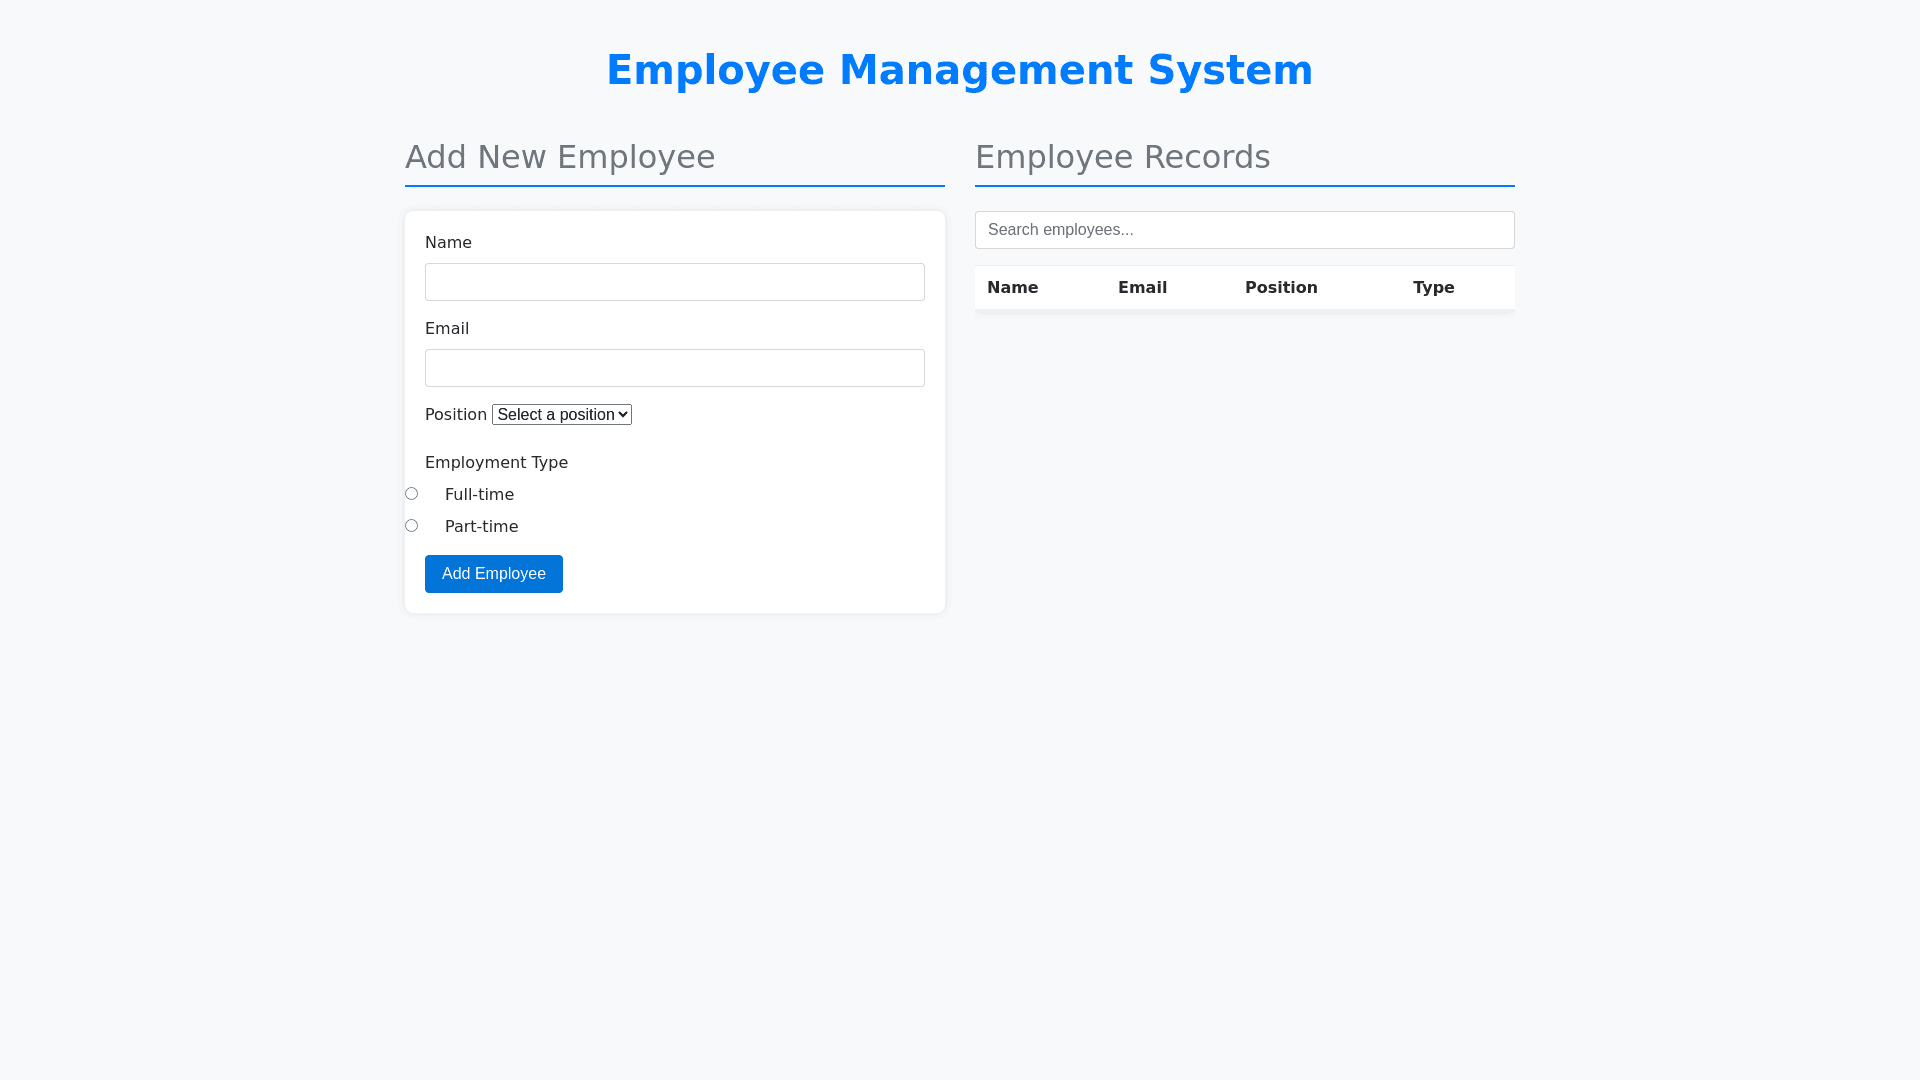
Task: Click the Employment Type label
Action: click(x=496, y=463)
